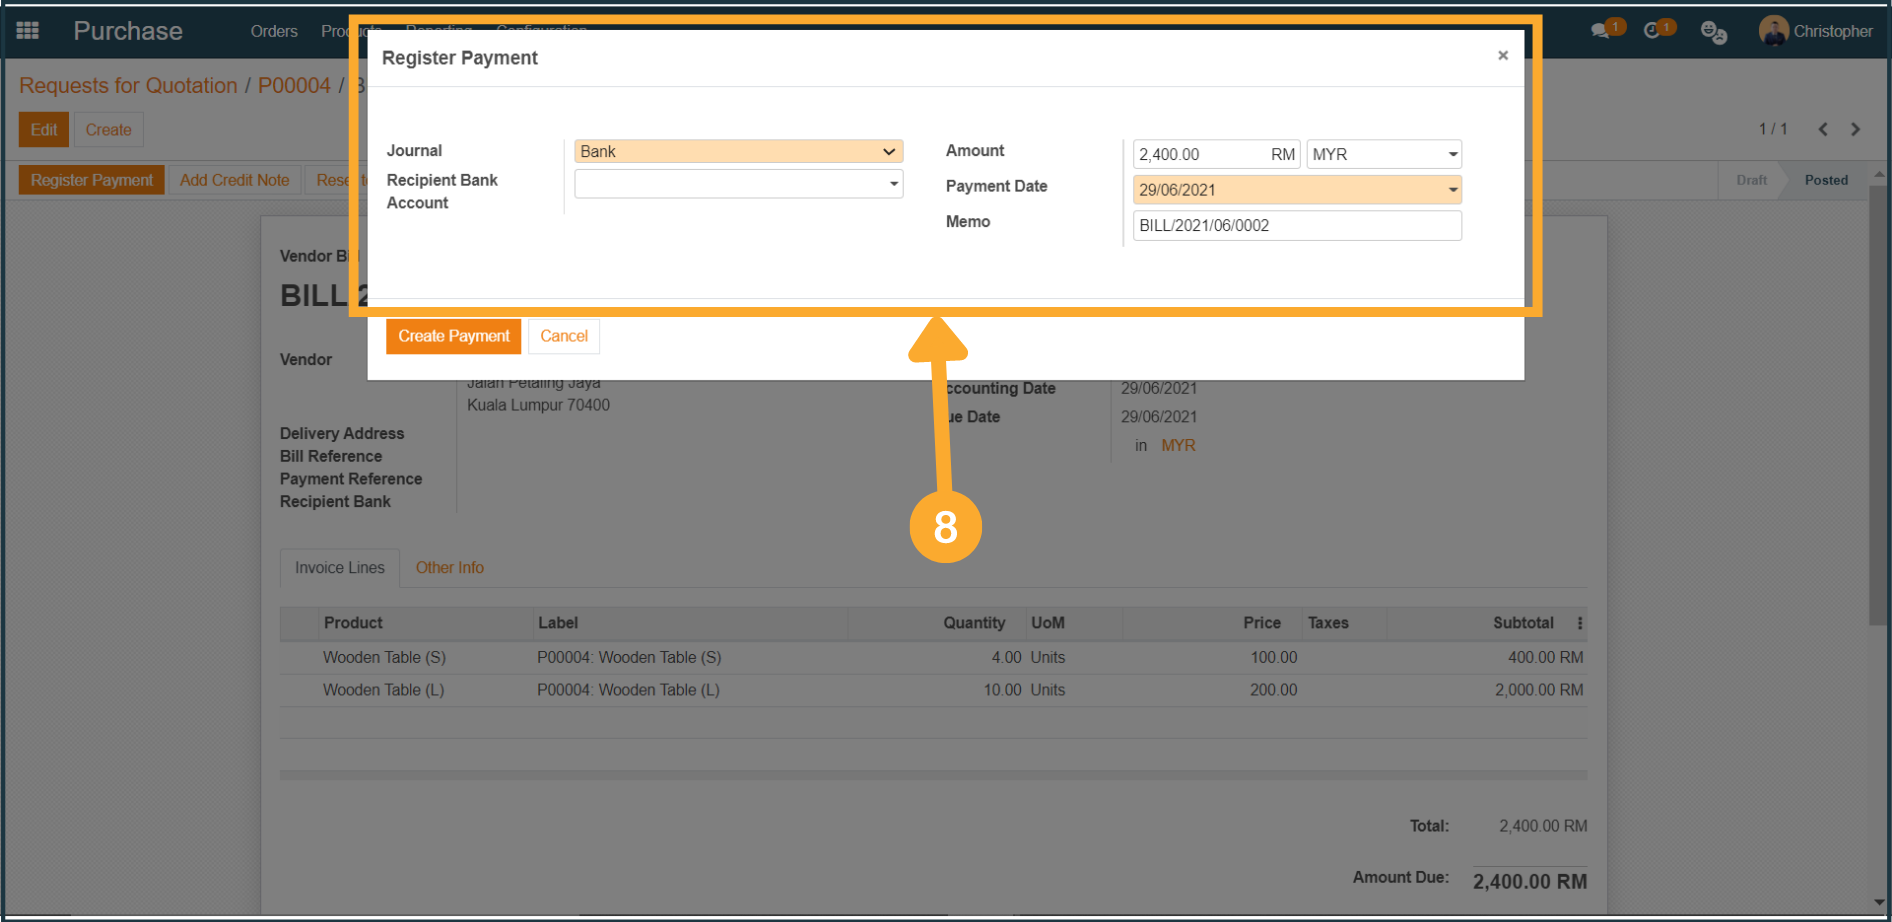Image resolution: width=1892 pixels, height=922 pixels.
Task: Go to next record arrow
Action: (1856, 129)
